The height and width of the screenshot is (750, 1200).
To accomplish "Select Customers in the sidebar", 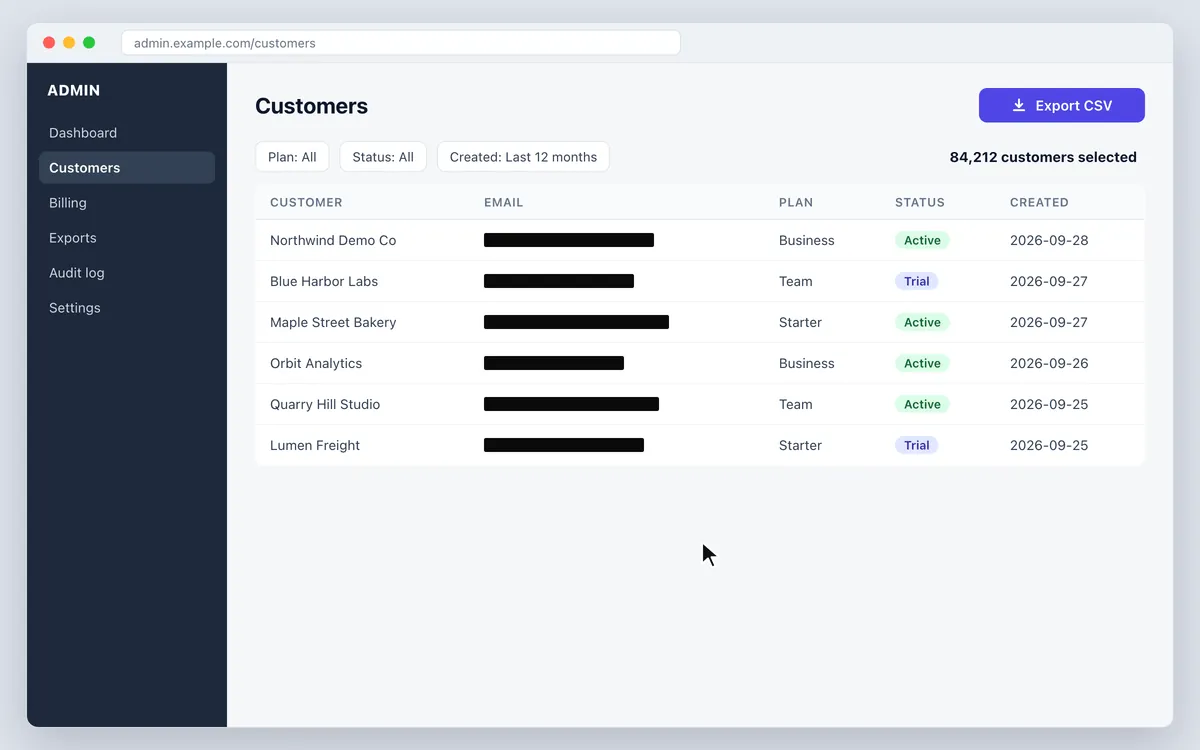I will (x=127, y=168).
